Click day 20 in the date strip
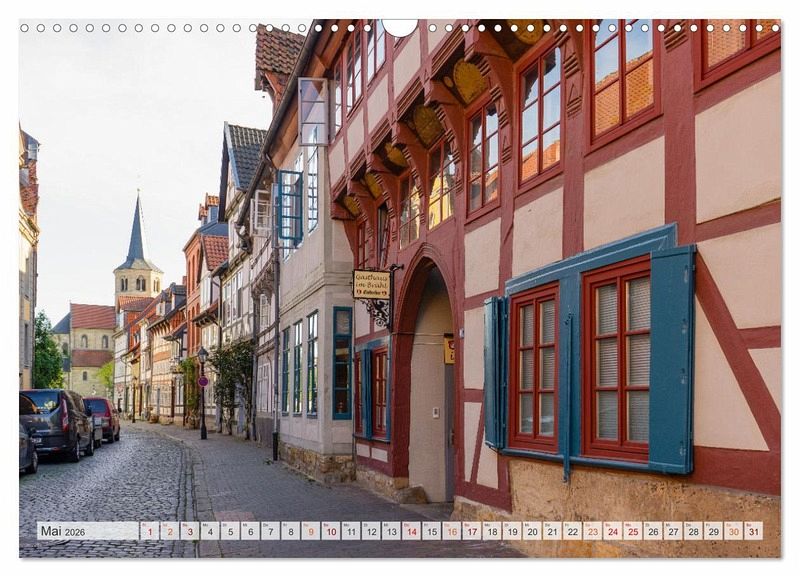 (531, 531)
